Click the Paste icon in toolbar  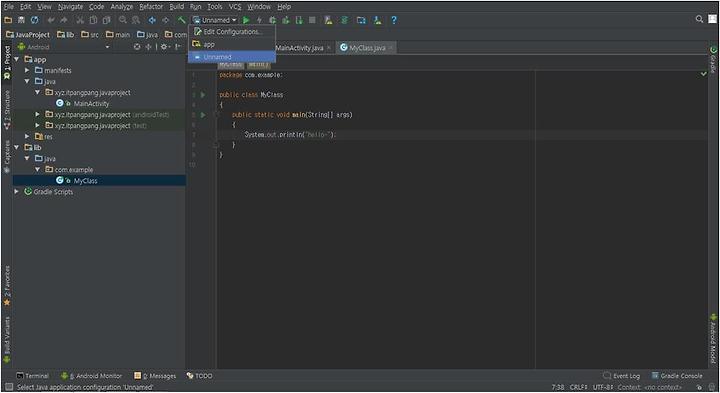click(x=107, y=20)
